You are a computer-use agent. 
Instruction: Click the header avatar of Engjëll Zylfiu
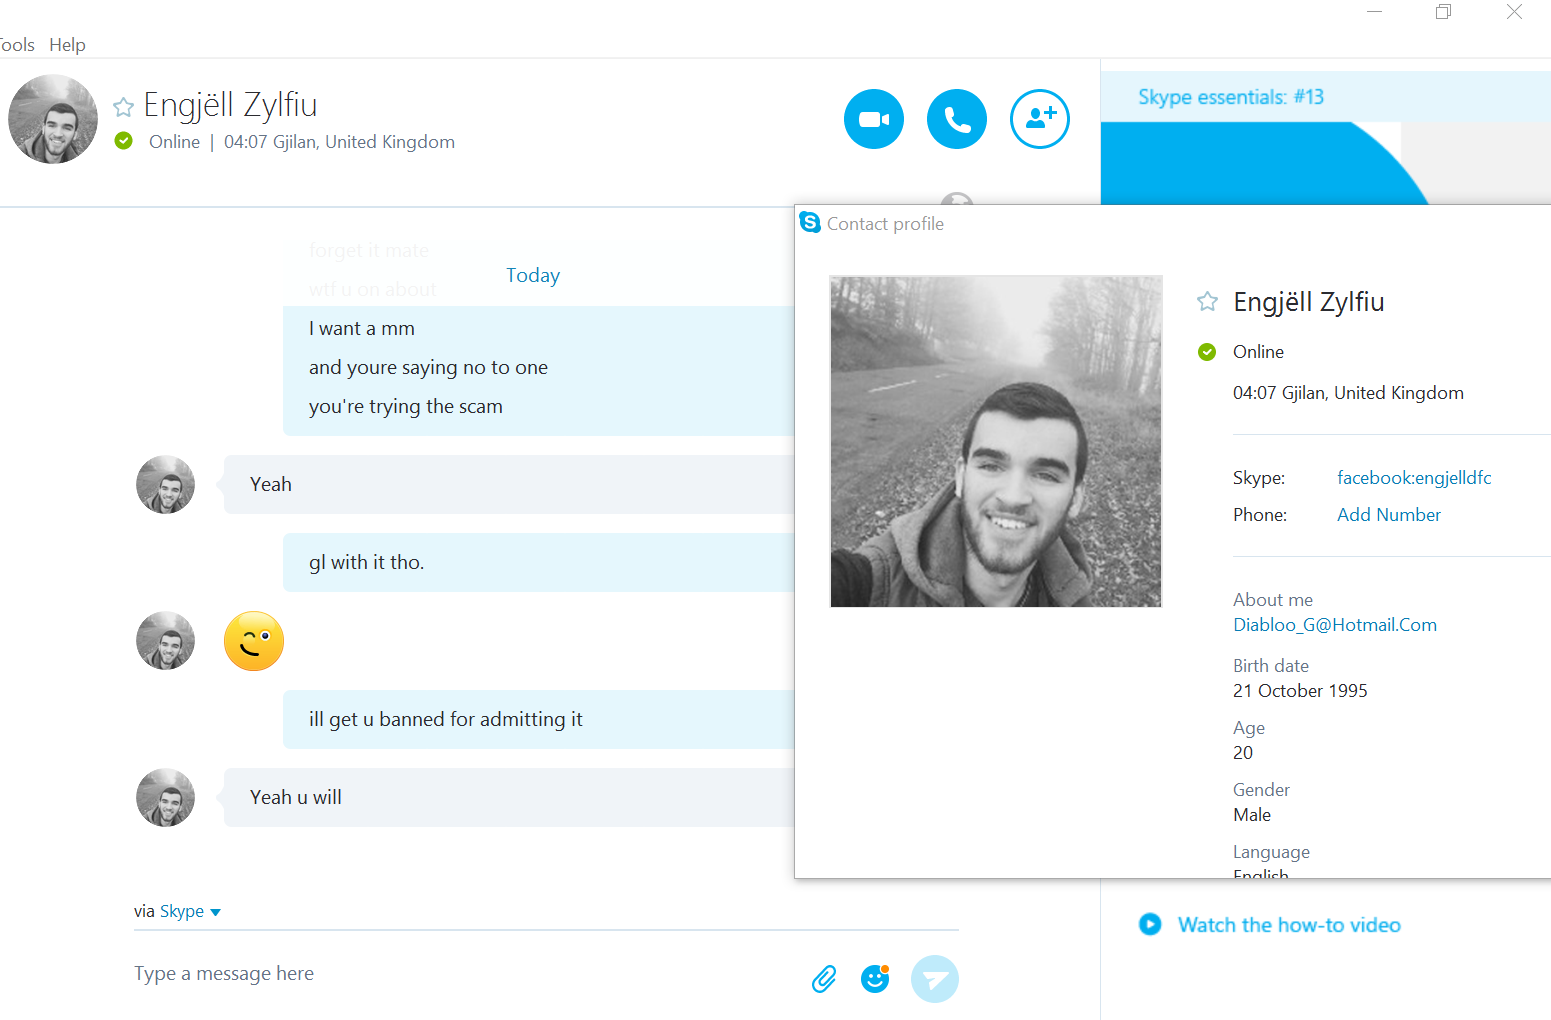(x=53, y=119)
